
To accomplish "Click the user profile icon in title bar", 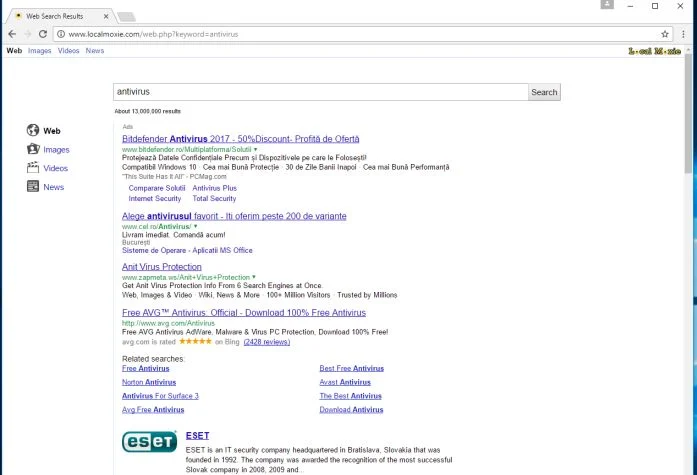I will pos(607,5).
